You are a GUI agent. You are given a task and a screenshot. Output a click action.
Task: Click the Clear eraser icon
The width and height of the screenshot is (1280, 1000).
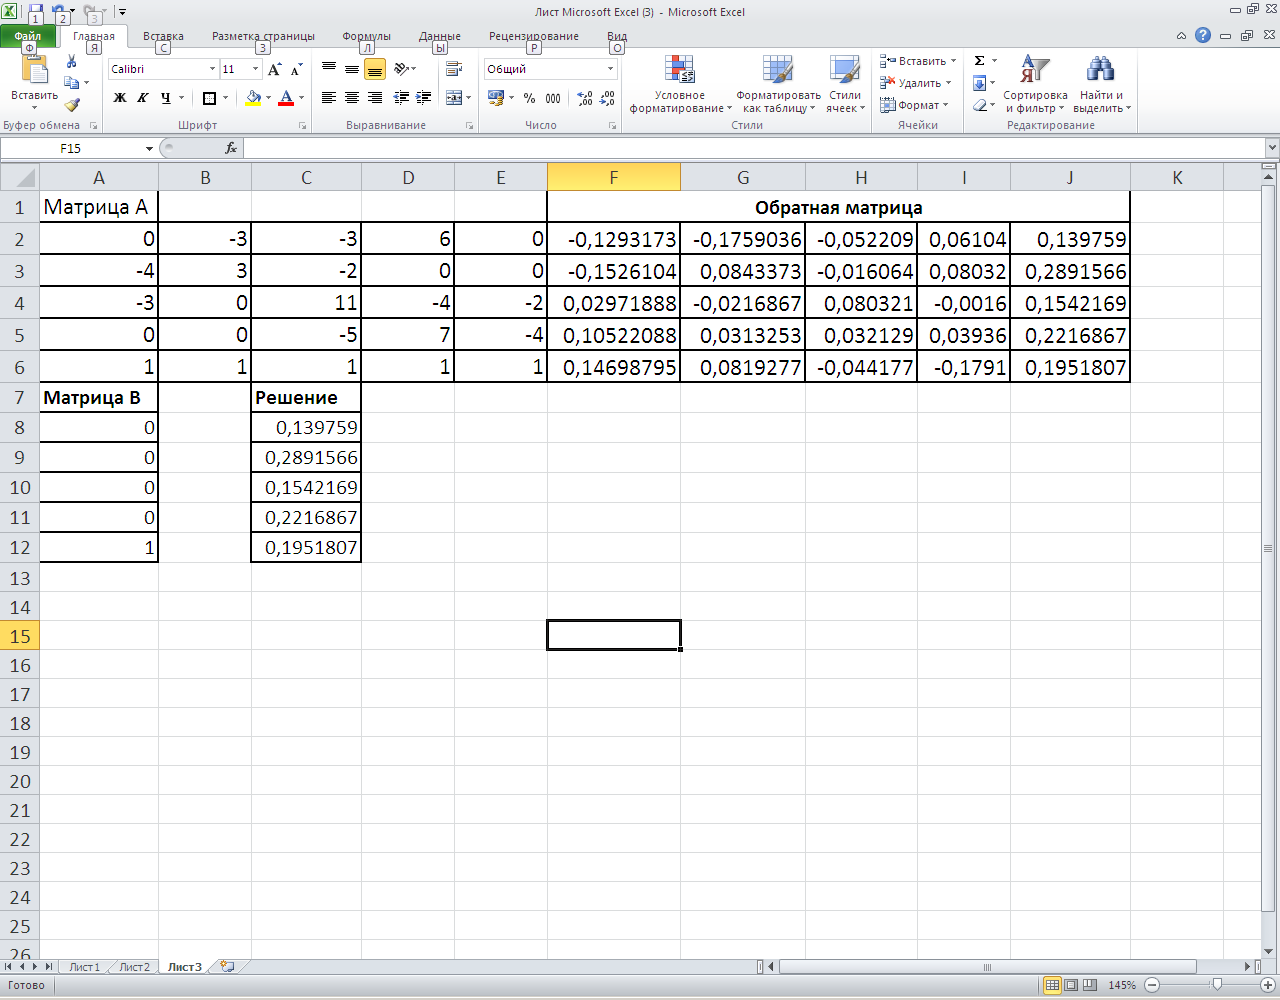tap(980, 105)
